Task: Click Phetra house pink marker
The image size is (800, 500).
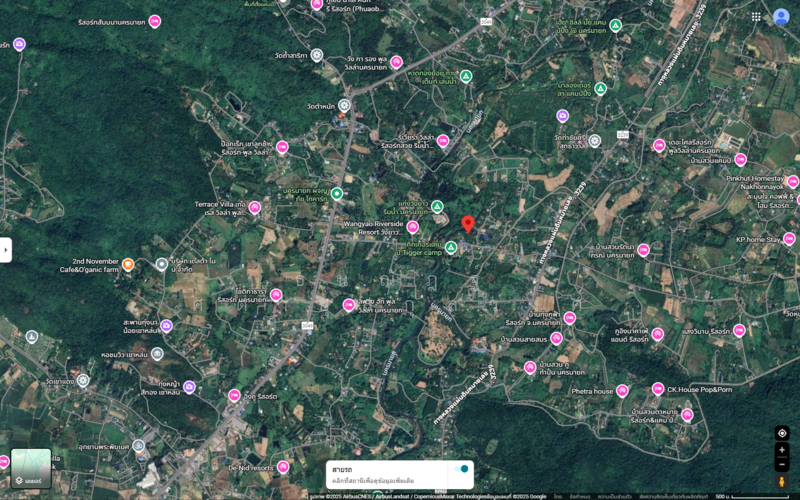Action: [x=621, y=391]
